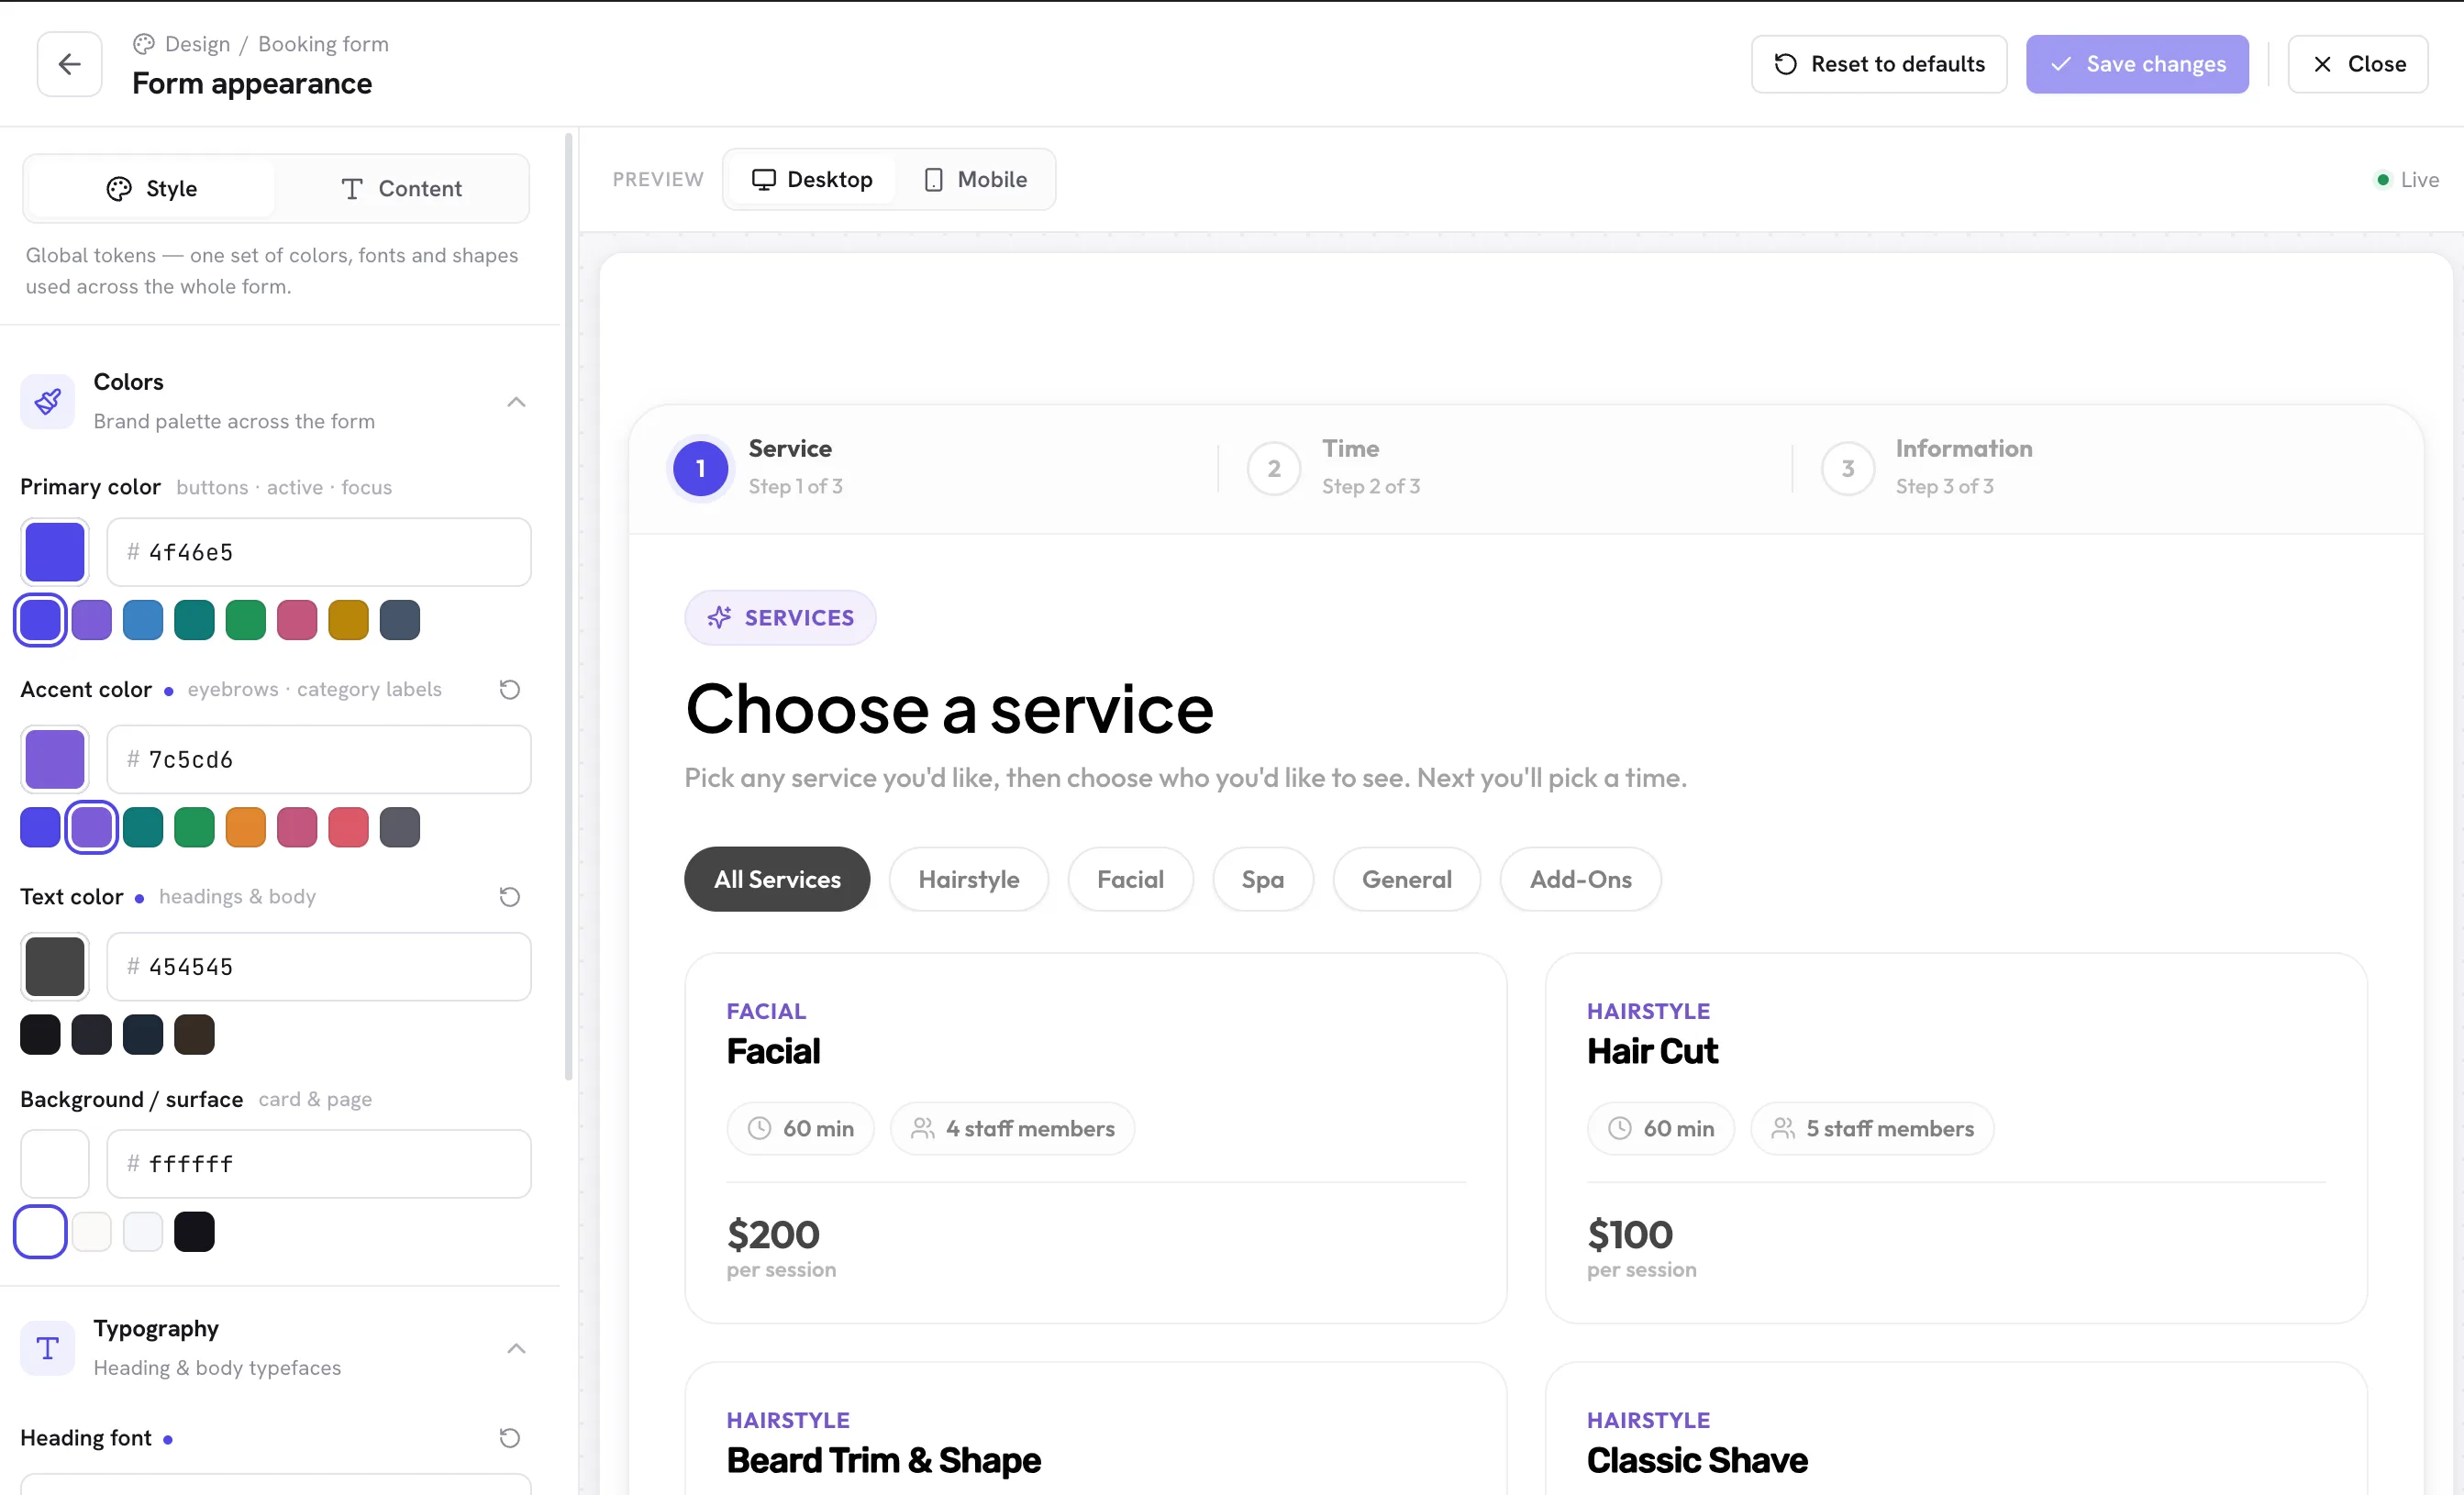Click the sparkle icon in SERVICES badge
Viewport: 2464px width, 1495px height.
[x=719, y=617]
